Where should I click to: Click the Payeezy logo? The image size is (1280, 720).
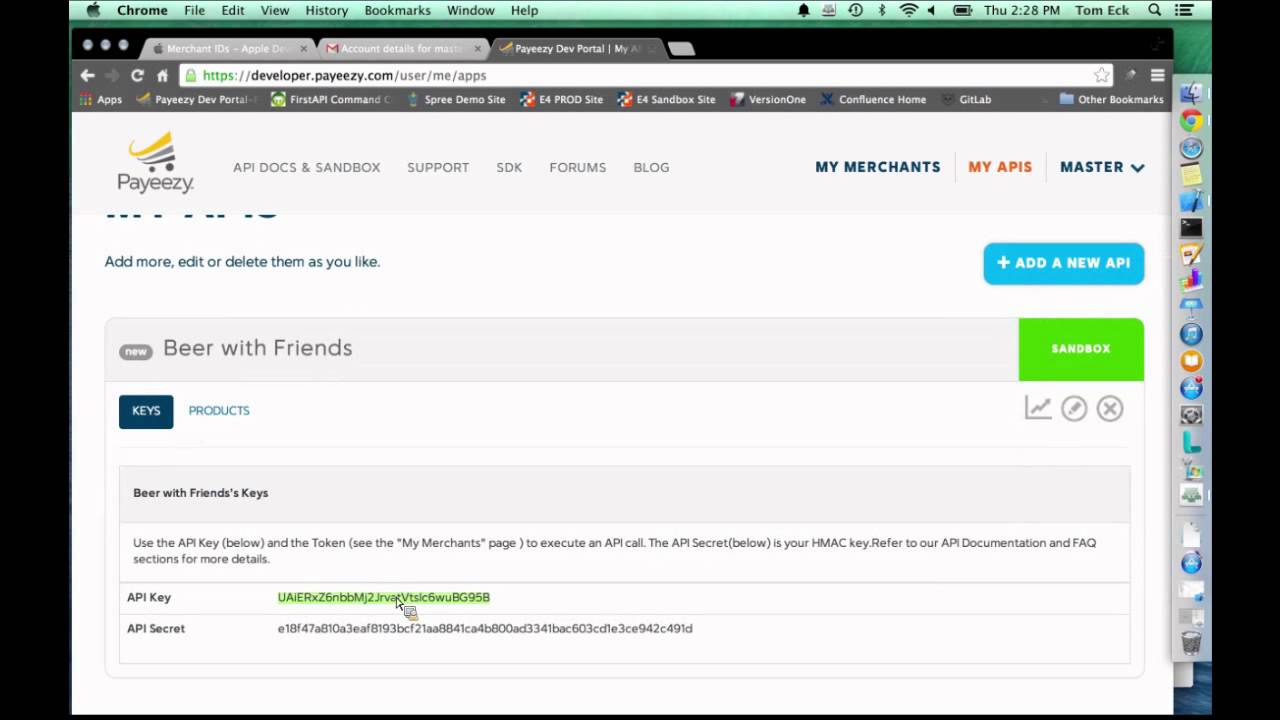pos(155,162)
